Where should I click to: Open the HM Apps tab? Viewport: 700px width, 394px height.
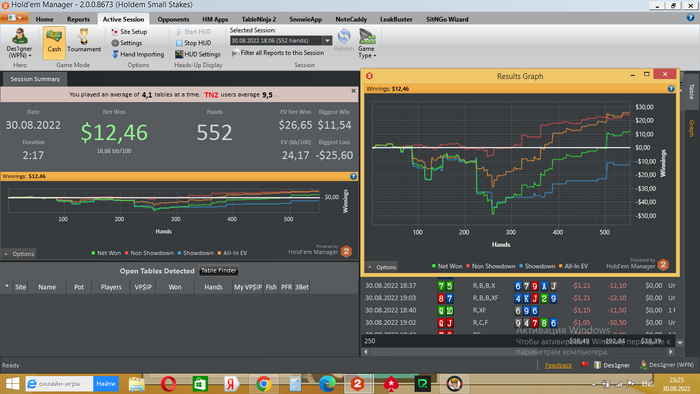pos(215,19)
